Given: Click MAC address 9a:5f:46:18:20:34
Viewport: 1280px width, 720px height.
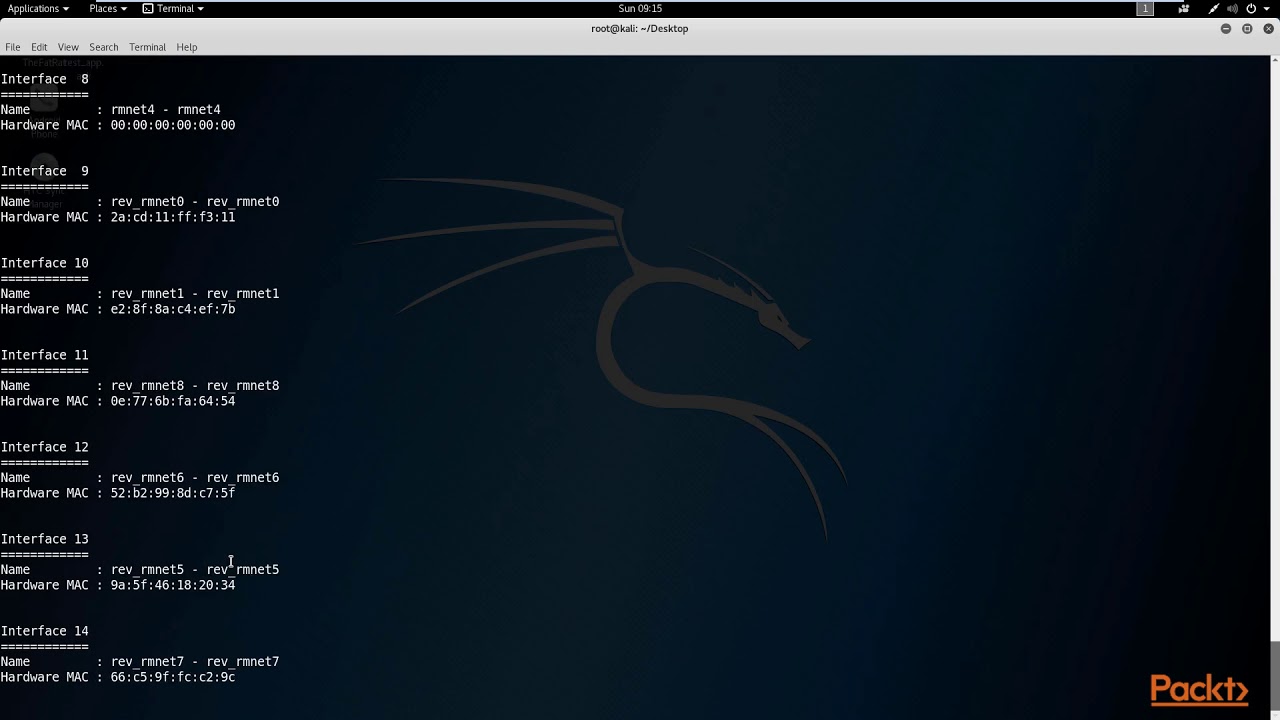Looking at the screenshot, I should click(173, 585).
